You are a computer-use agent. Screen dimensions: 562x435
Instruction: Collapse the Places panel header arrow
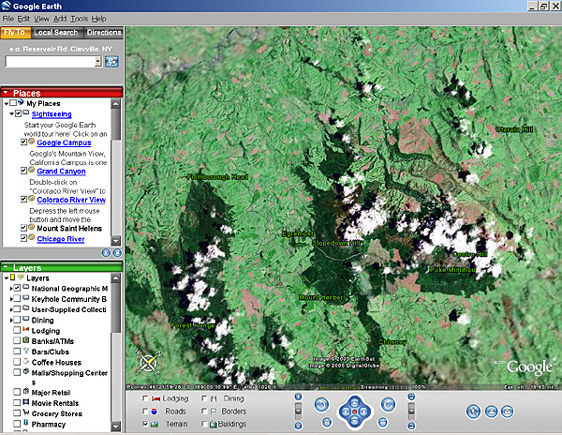coord(5,93)
